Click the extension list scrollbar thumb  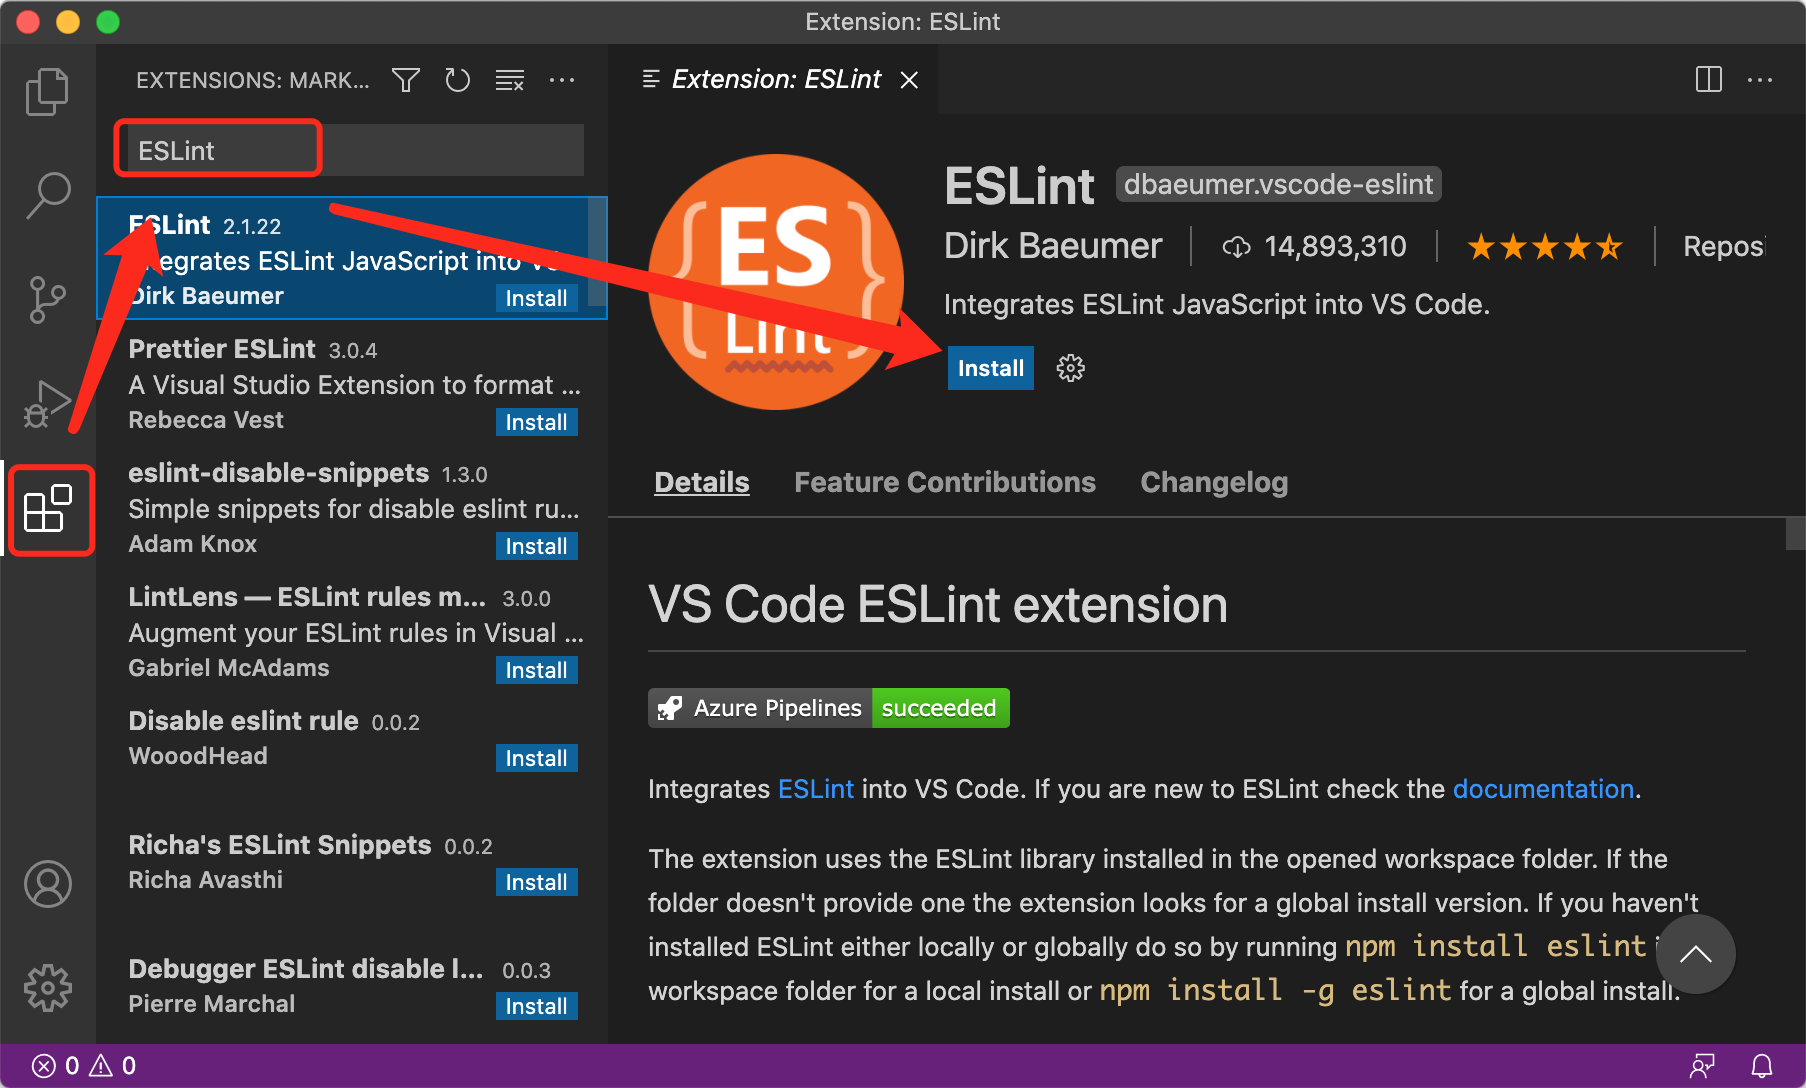(597, 251)
